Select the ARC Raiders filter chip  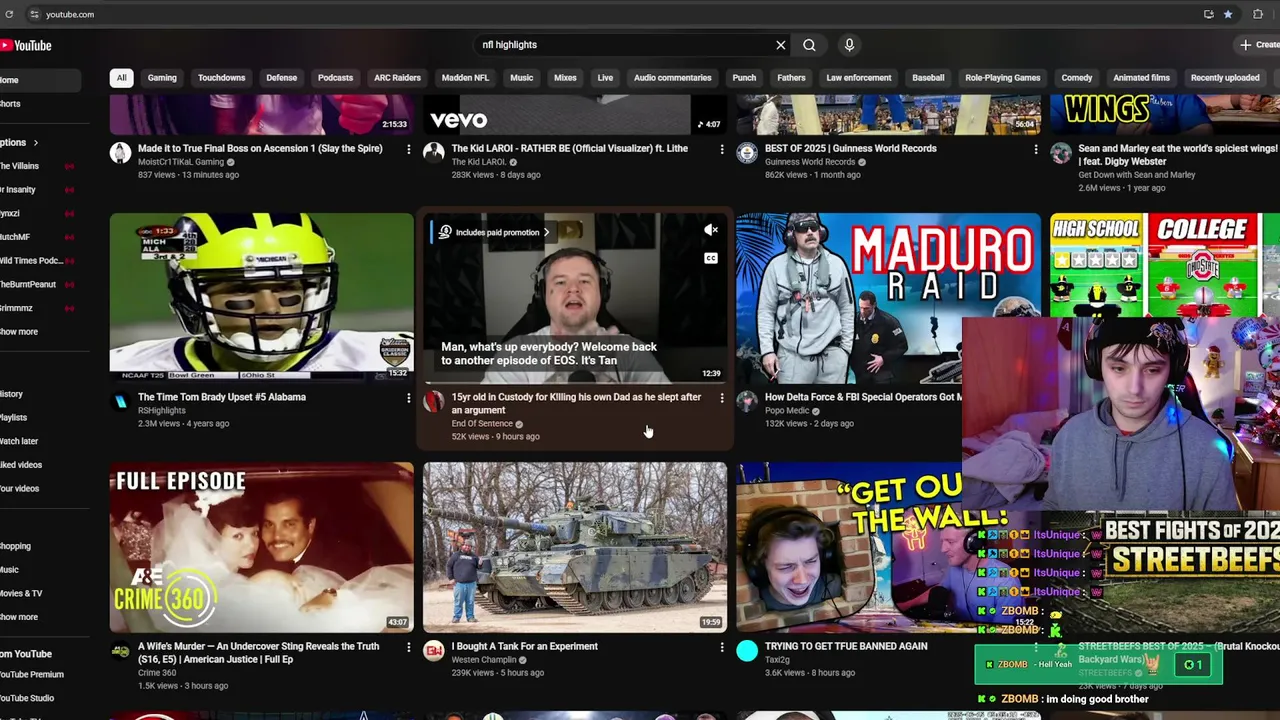tap(397, 78)
